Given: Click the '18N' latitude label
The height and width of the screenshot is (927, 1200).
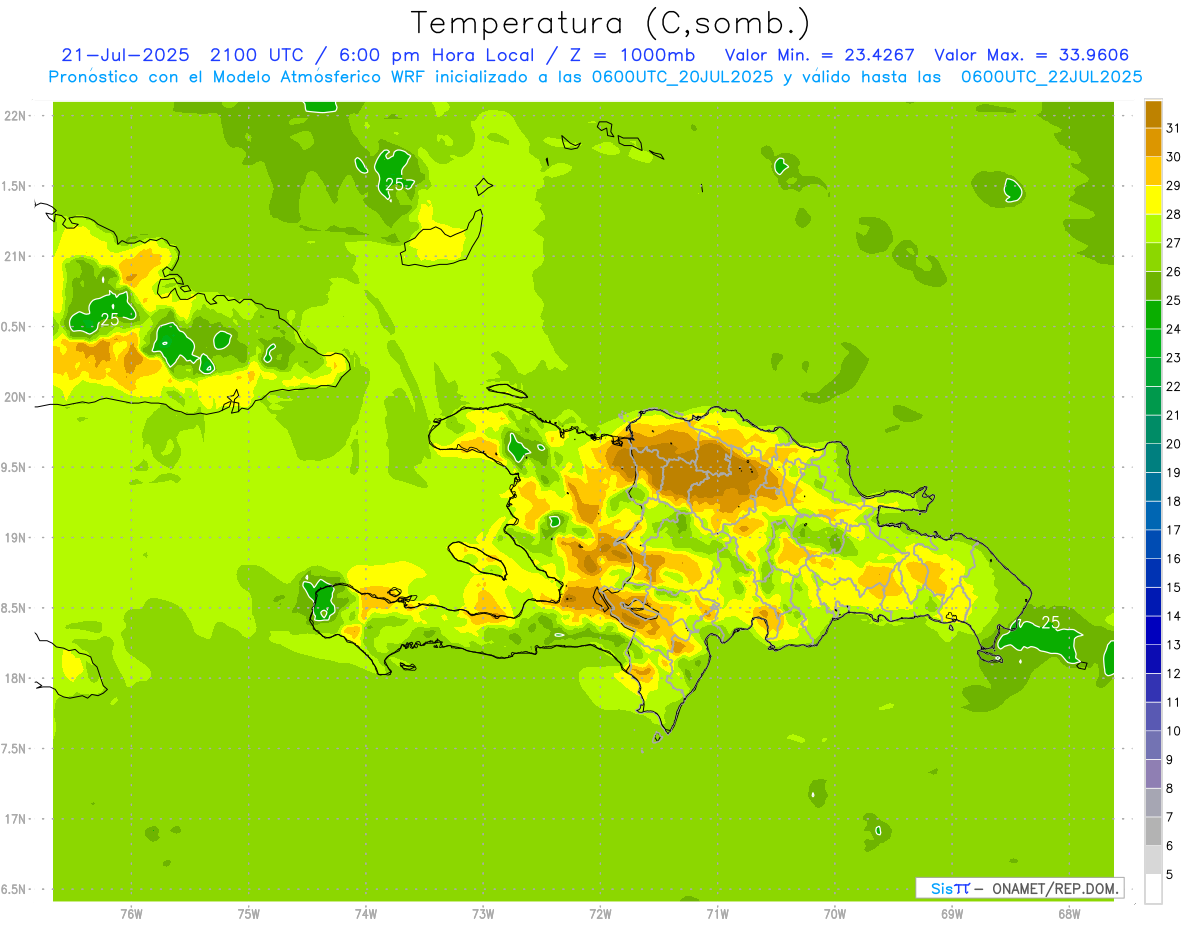Looking at the screenshot, I should pos(16,678).
